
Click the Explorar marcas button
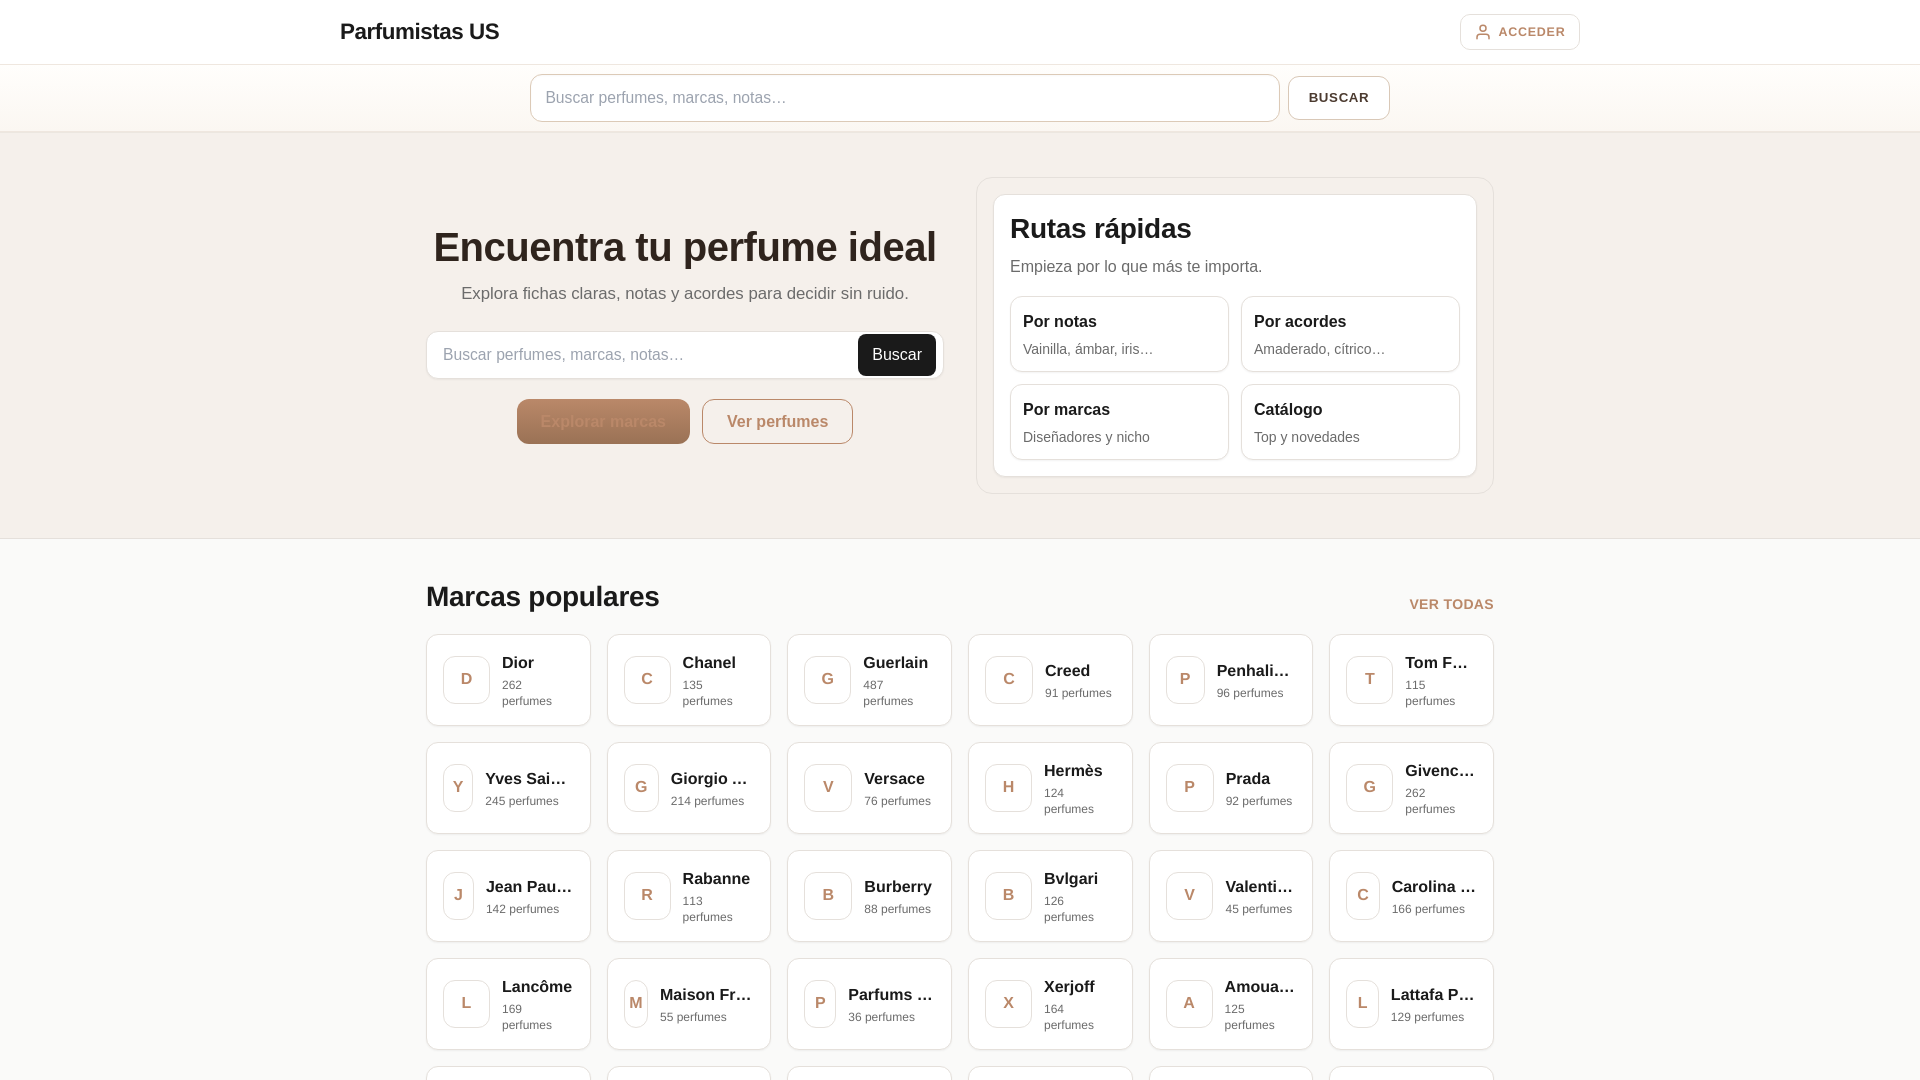603,421
